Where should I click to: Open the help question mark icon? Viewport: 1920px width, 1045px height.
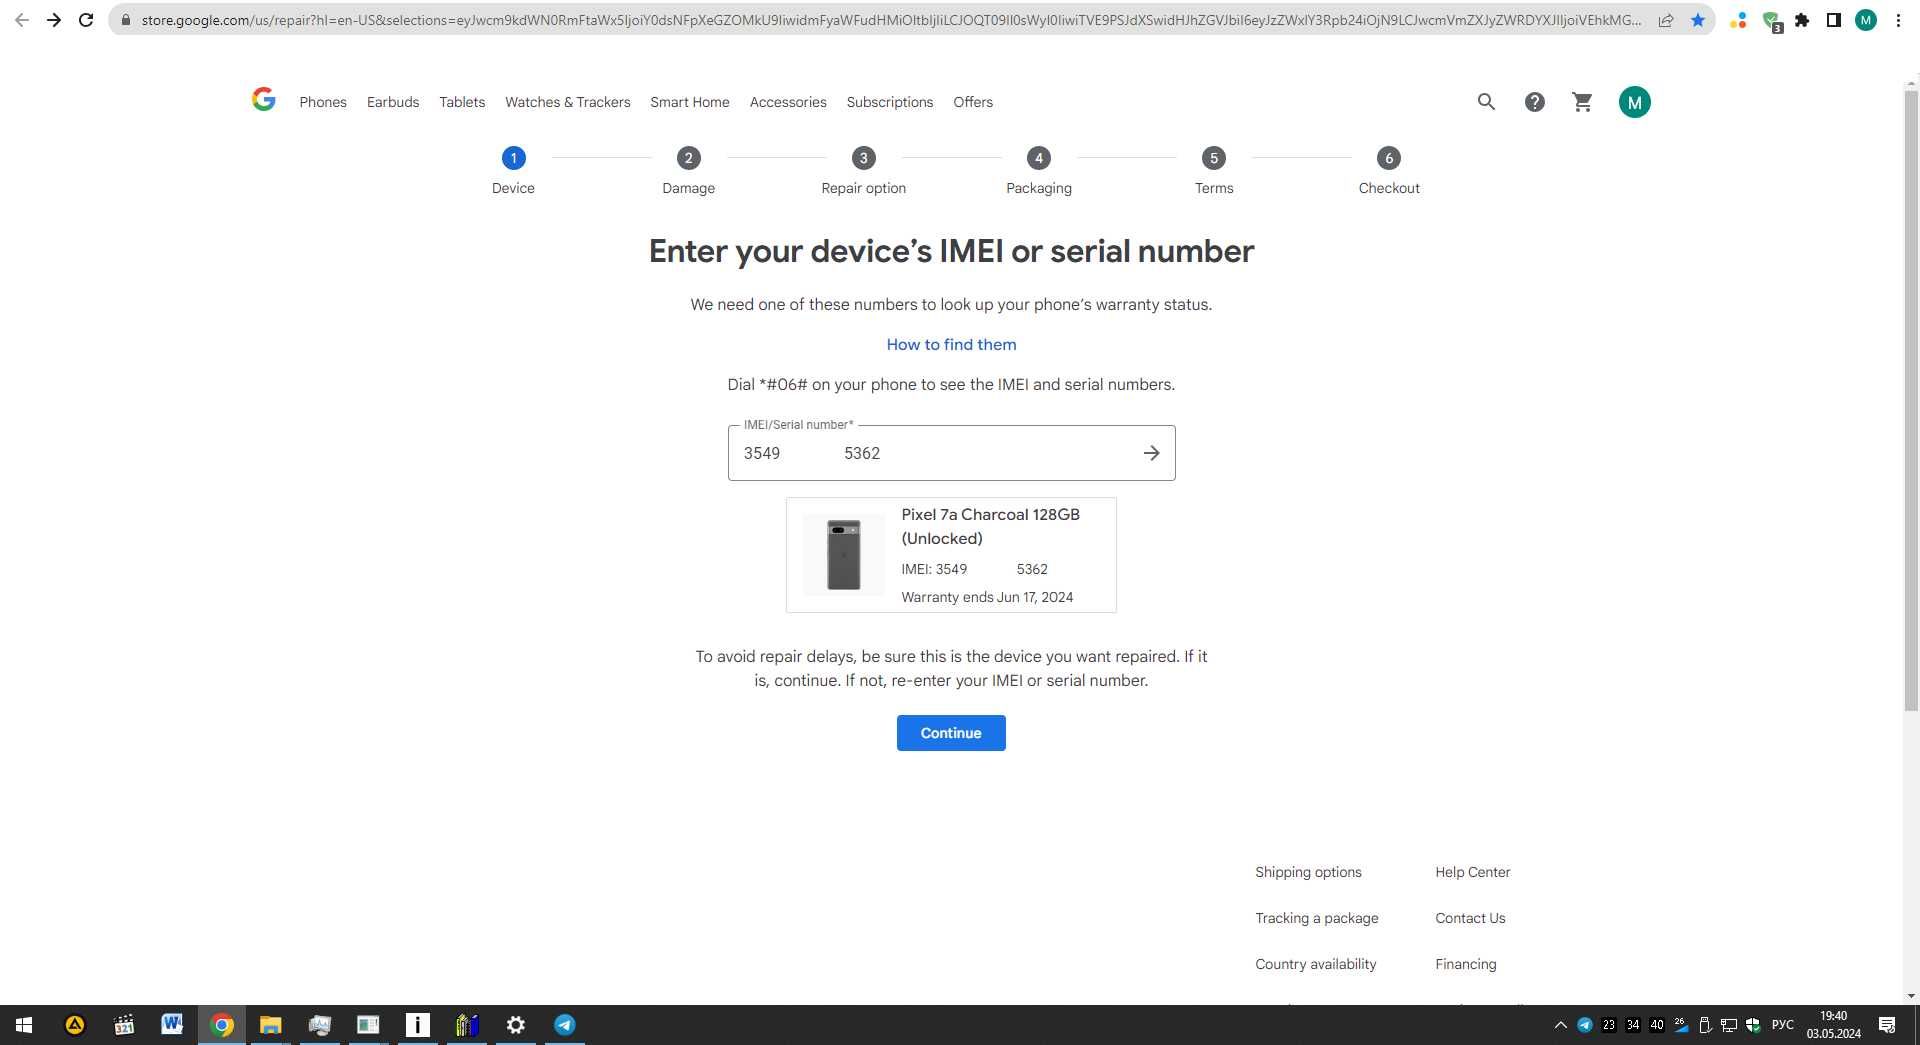[1534, 102]
